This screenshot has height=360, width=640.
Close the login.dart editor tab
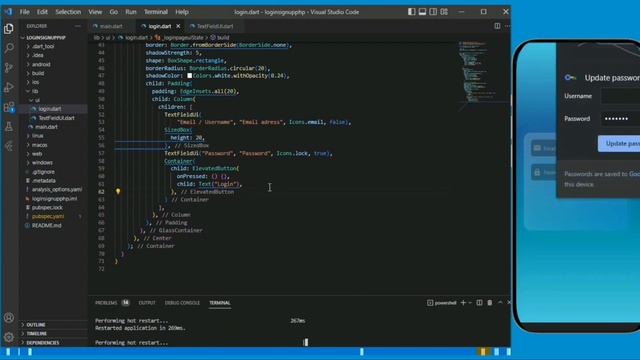point(178,26)
